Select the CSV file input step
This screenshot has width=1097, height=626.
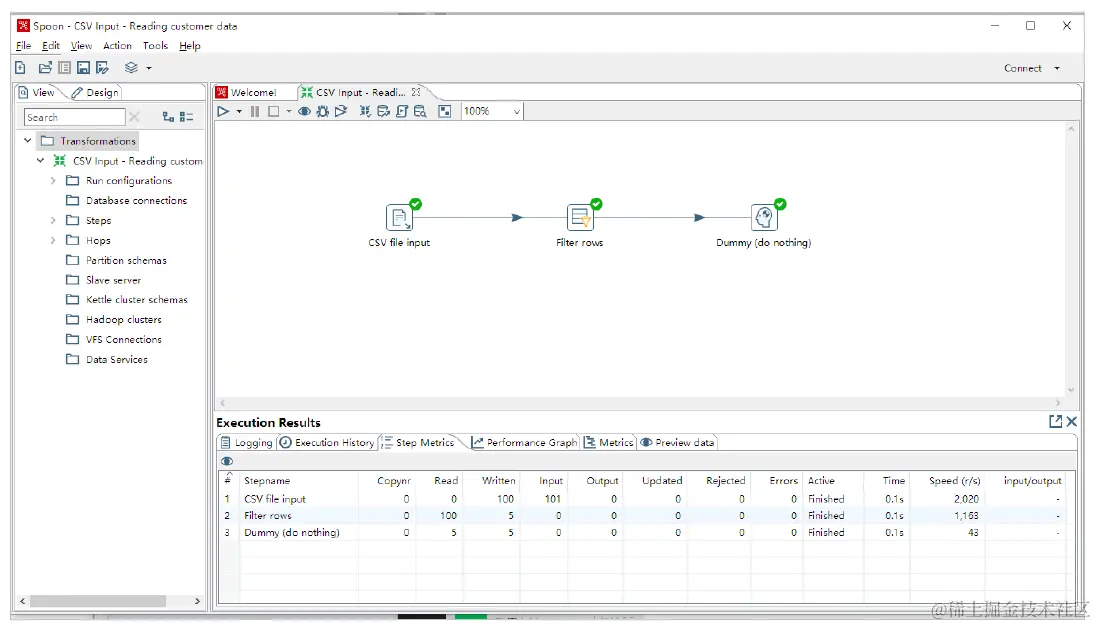pyautogui.click(x=399, y=218)
